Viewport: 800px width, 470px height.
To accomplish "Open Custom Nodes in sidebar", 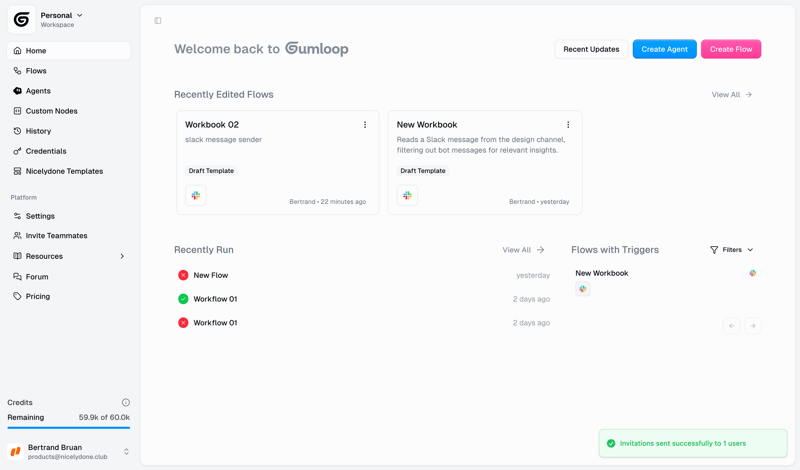I will click(69, 111).
